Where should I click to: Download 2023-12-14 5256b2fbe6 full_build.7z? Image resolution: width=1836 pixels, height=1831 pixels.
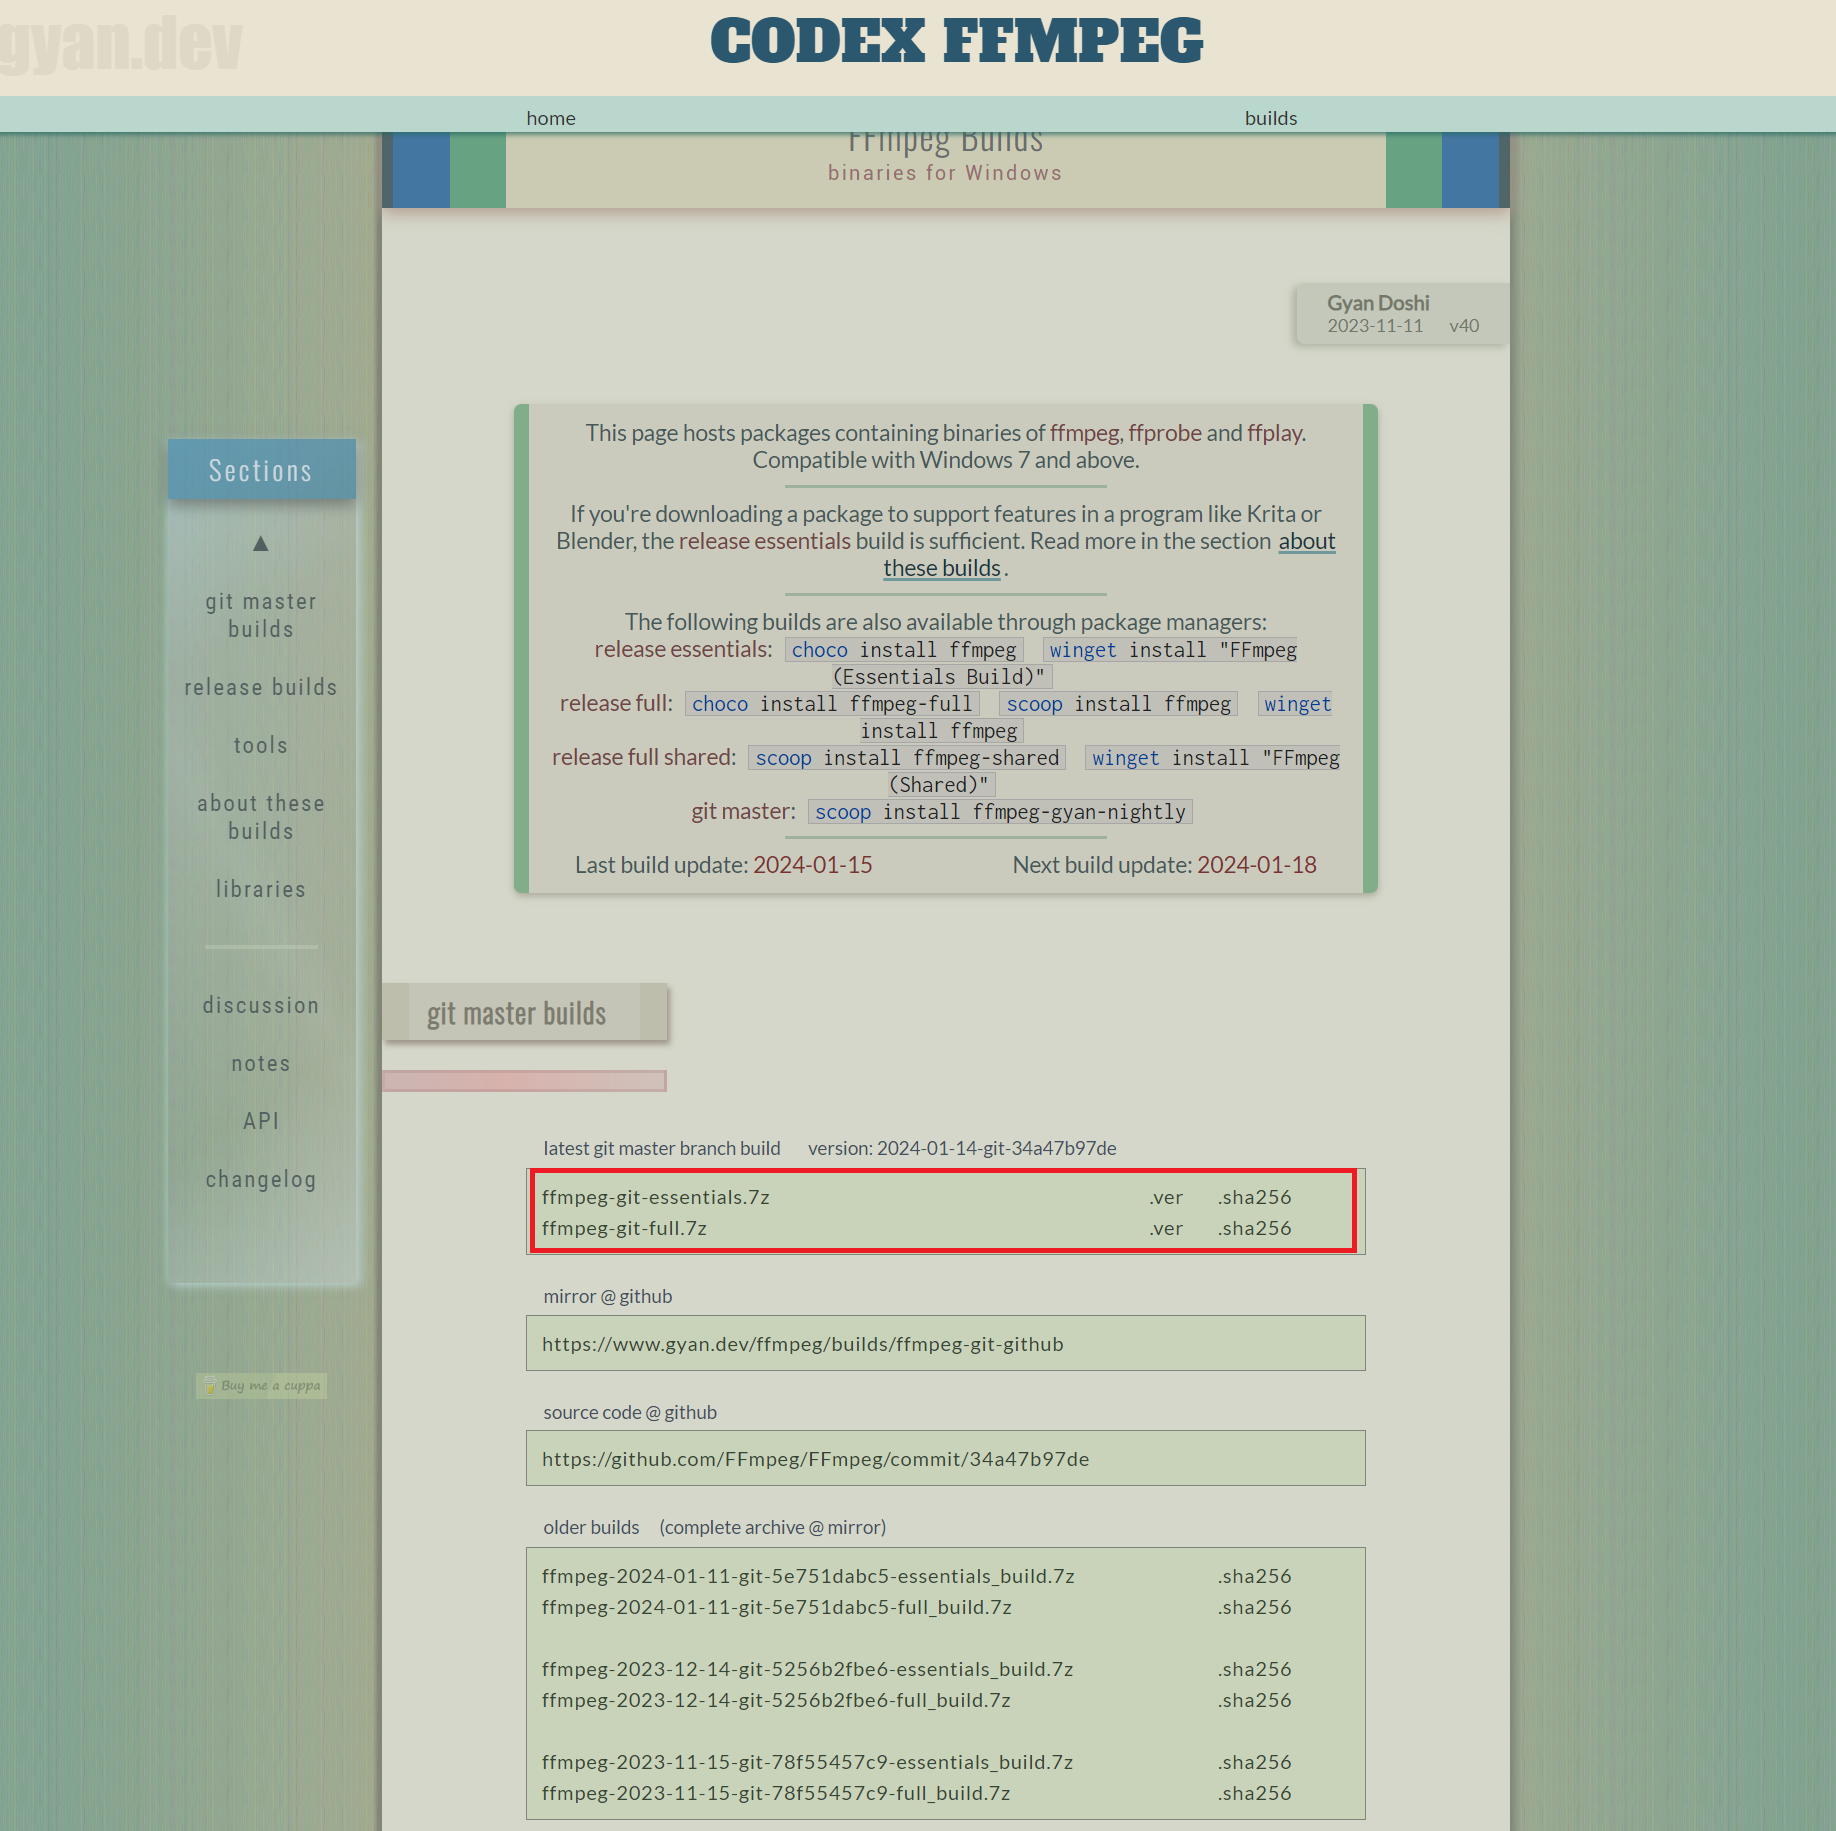tap(776, 1700)
